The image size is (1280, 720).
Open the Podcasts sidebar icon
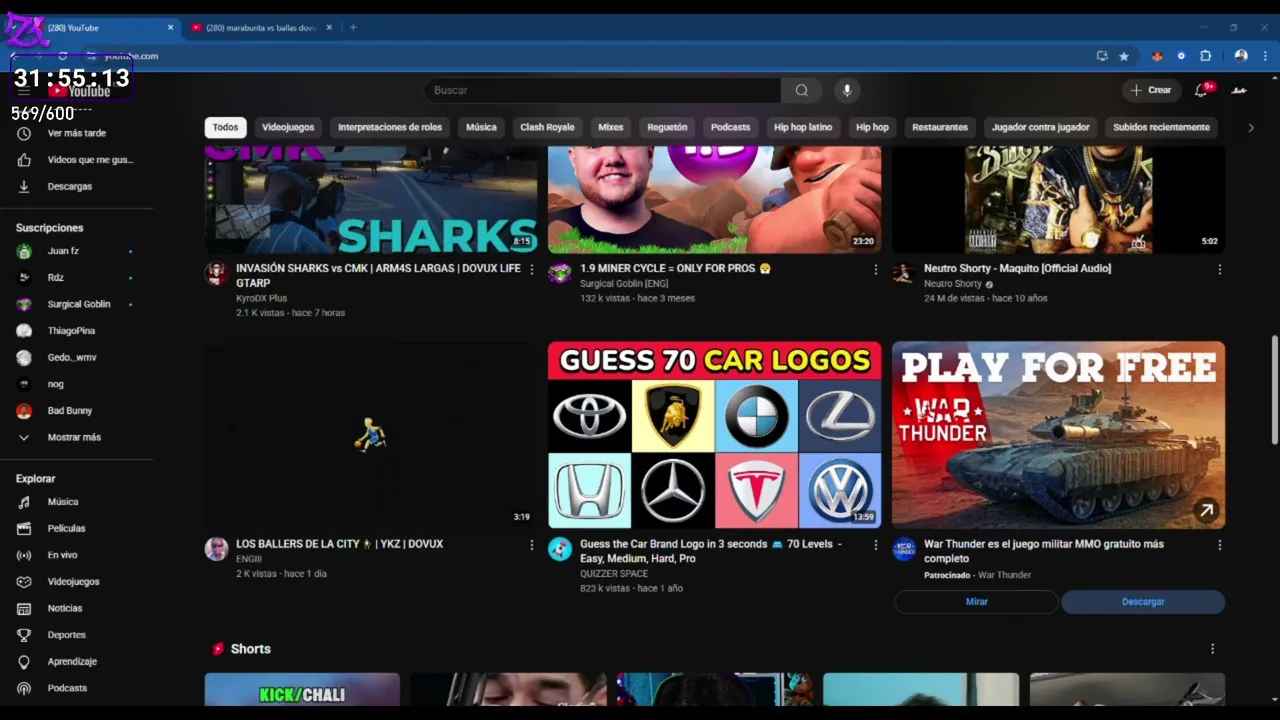click(x=24, y=688)
